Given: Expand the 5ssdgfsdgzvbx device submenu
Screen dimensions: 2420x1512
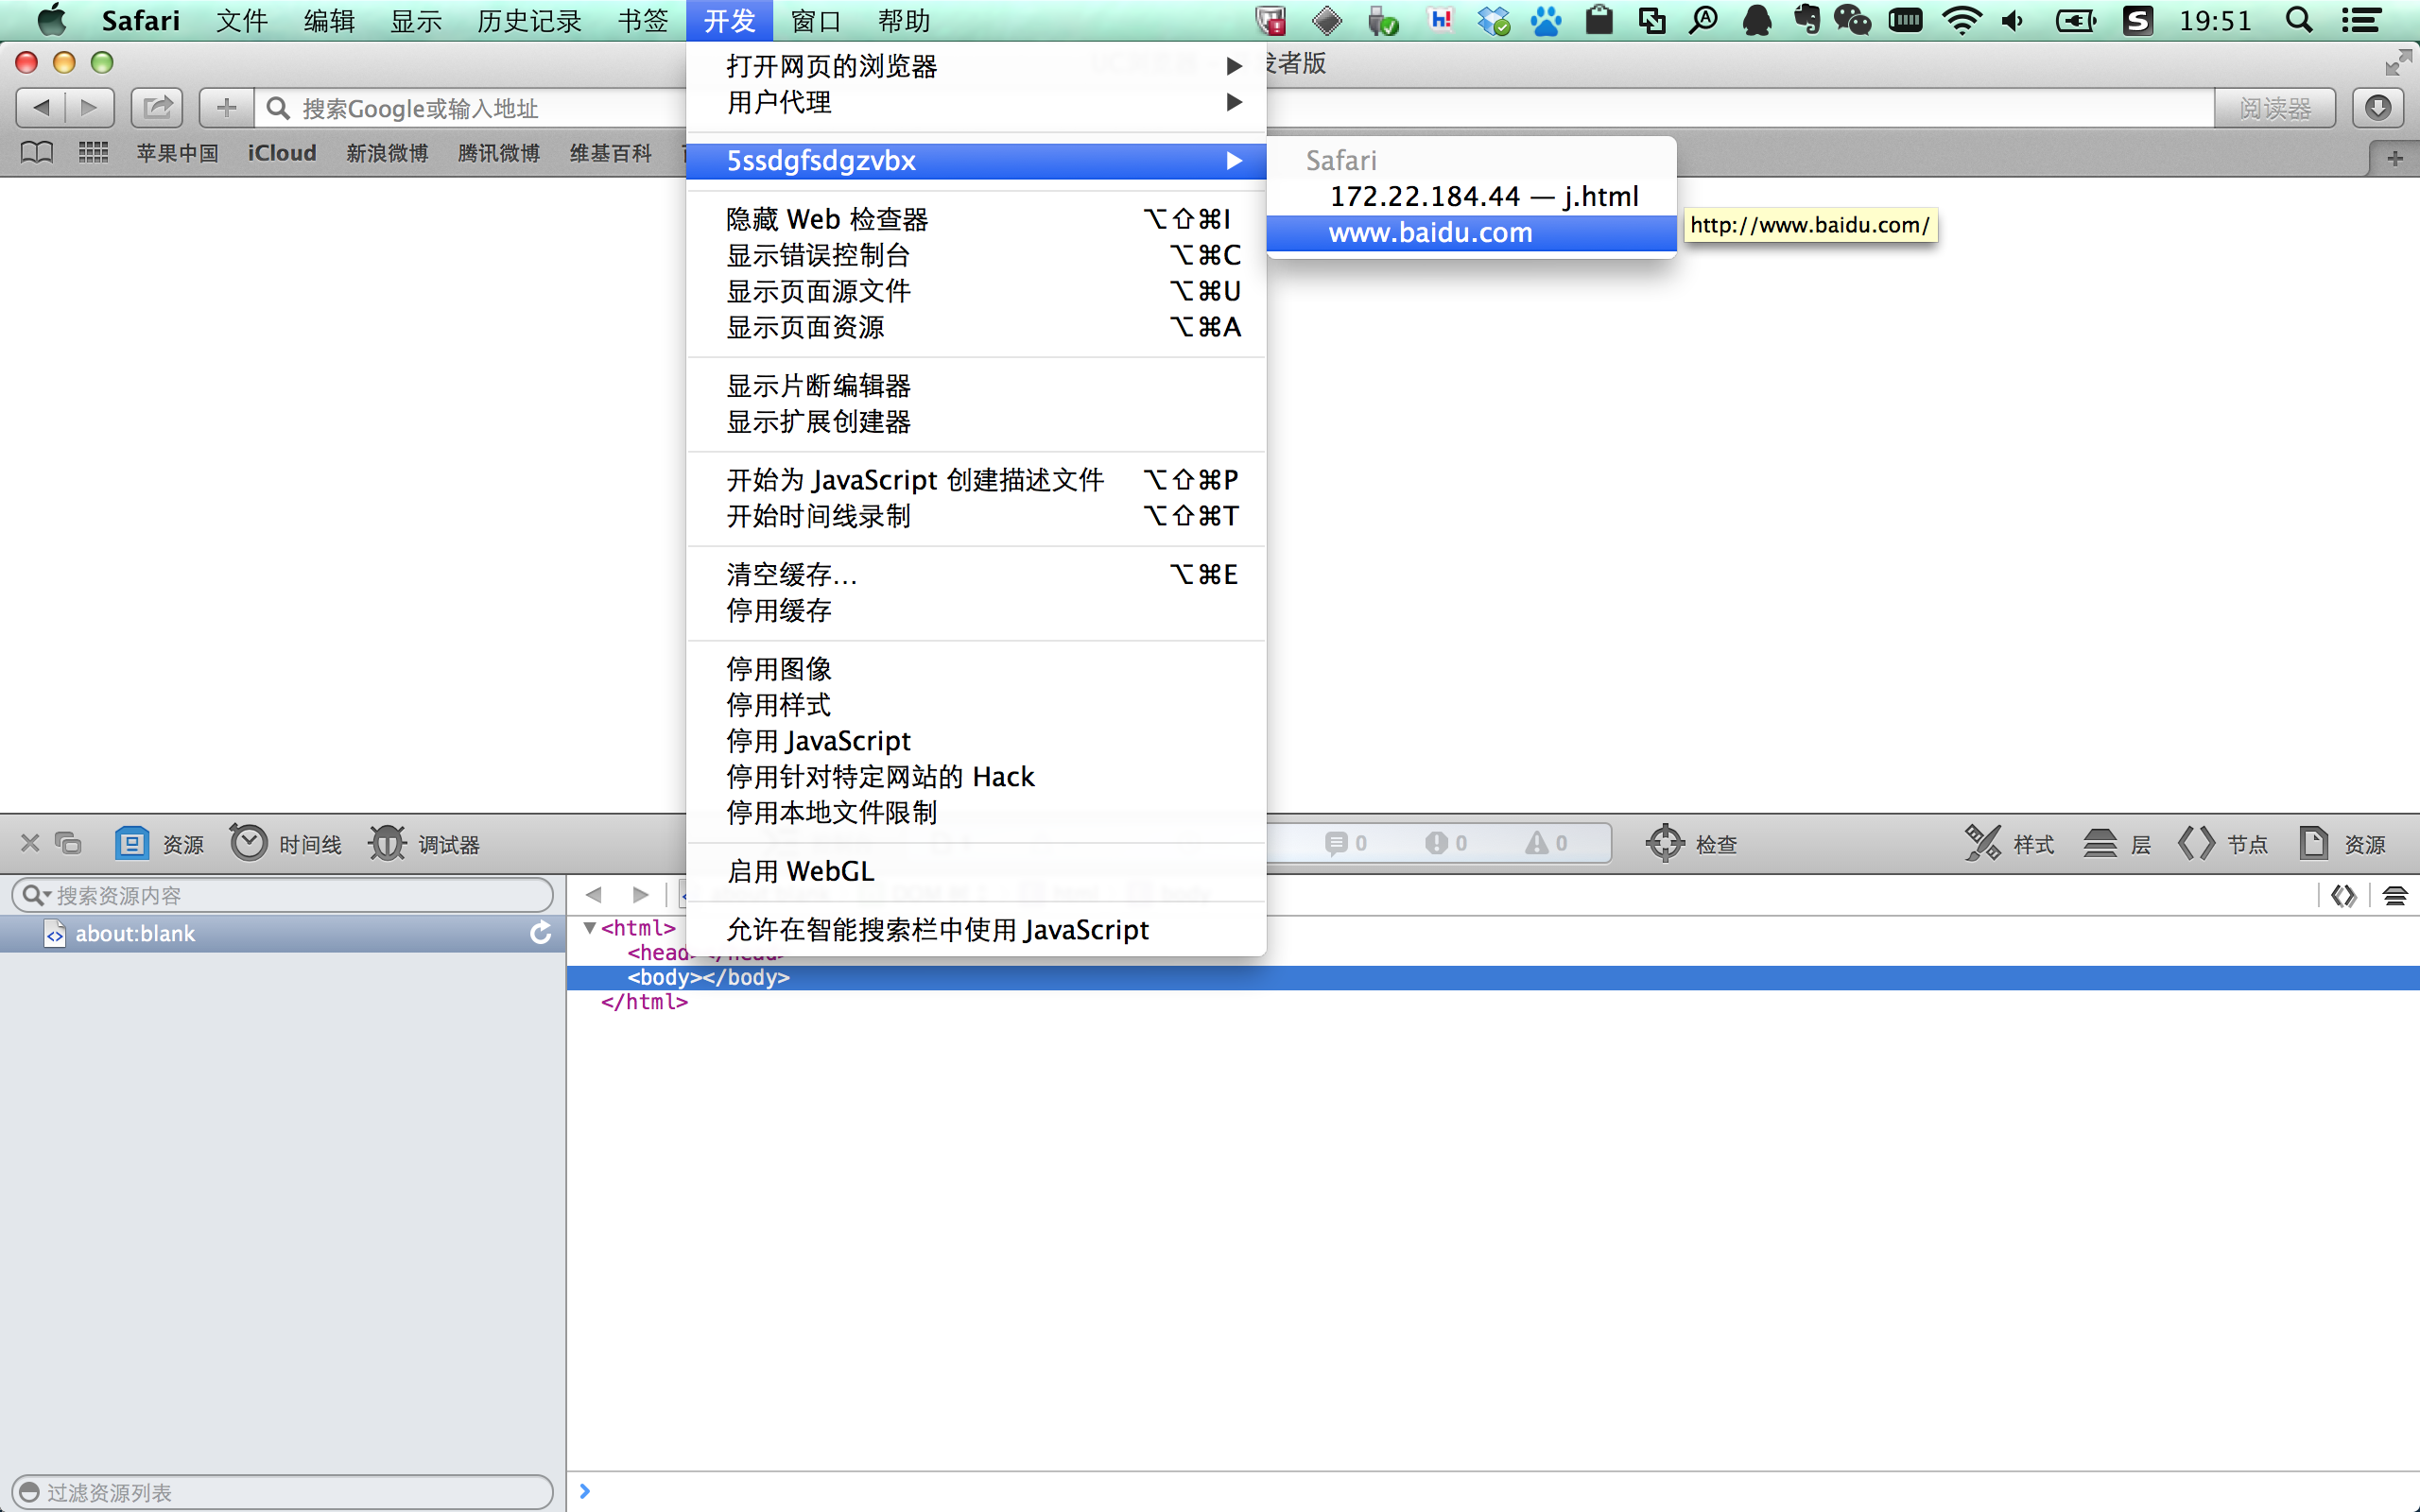Looking at the screenshot, I should (x=976, y=160).
